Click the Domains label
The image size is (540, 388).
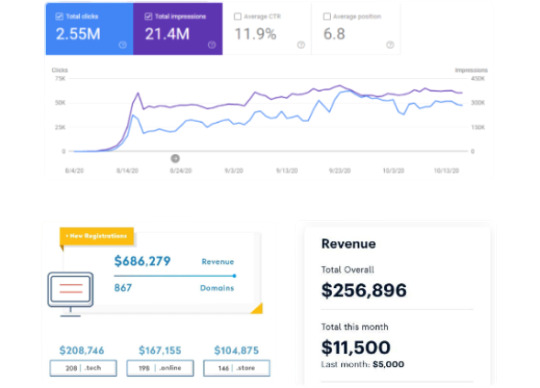[217, 288]
